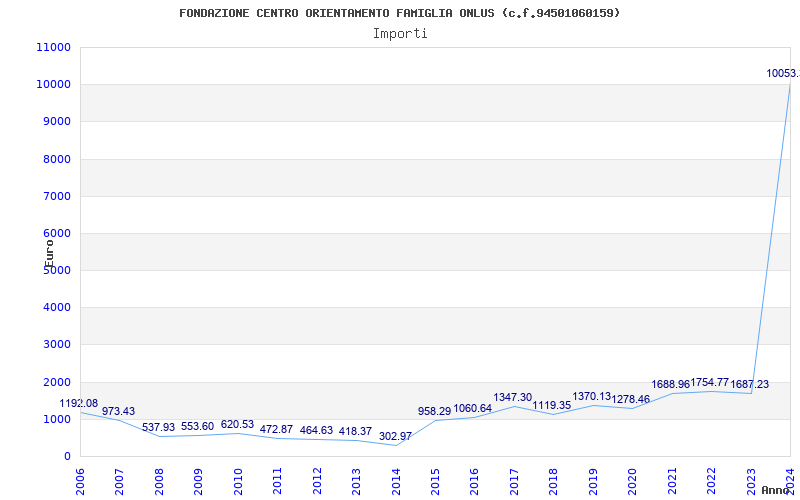The width and height of the screenshot is (800, 500).
Task: Click the 9000 y-axis tick label
Action: (x=57, y=121)
